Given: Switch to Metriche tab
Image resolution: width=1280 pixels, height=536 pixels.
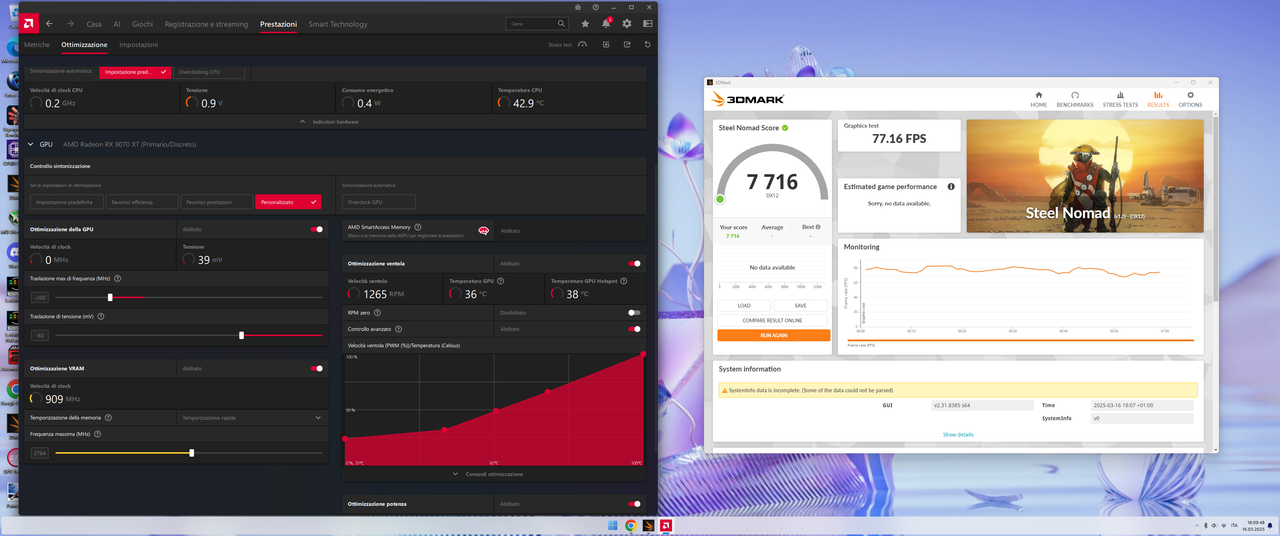Looking at the screenshot, I should point(37,45).
